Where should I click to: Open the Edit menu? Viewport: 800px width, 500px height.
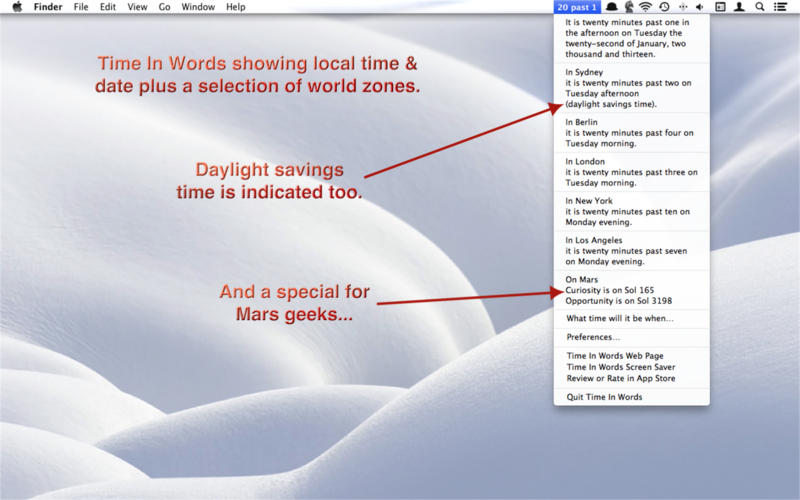108,7
